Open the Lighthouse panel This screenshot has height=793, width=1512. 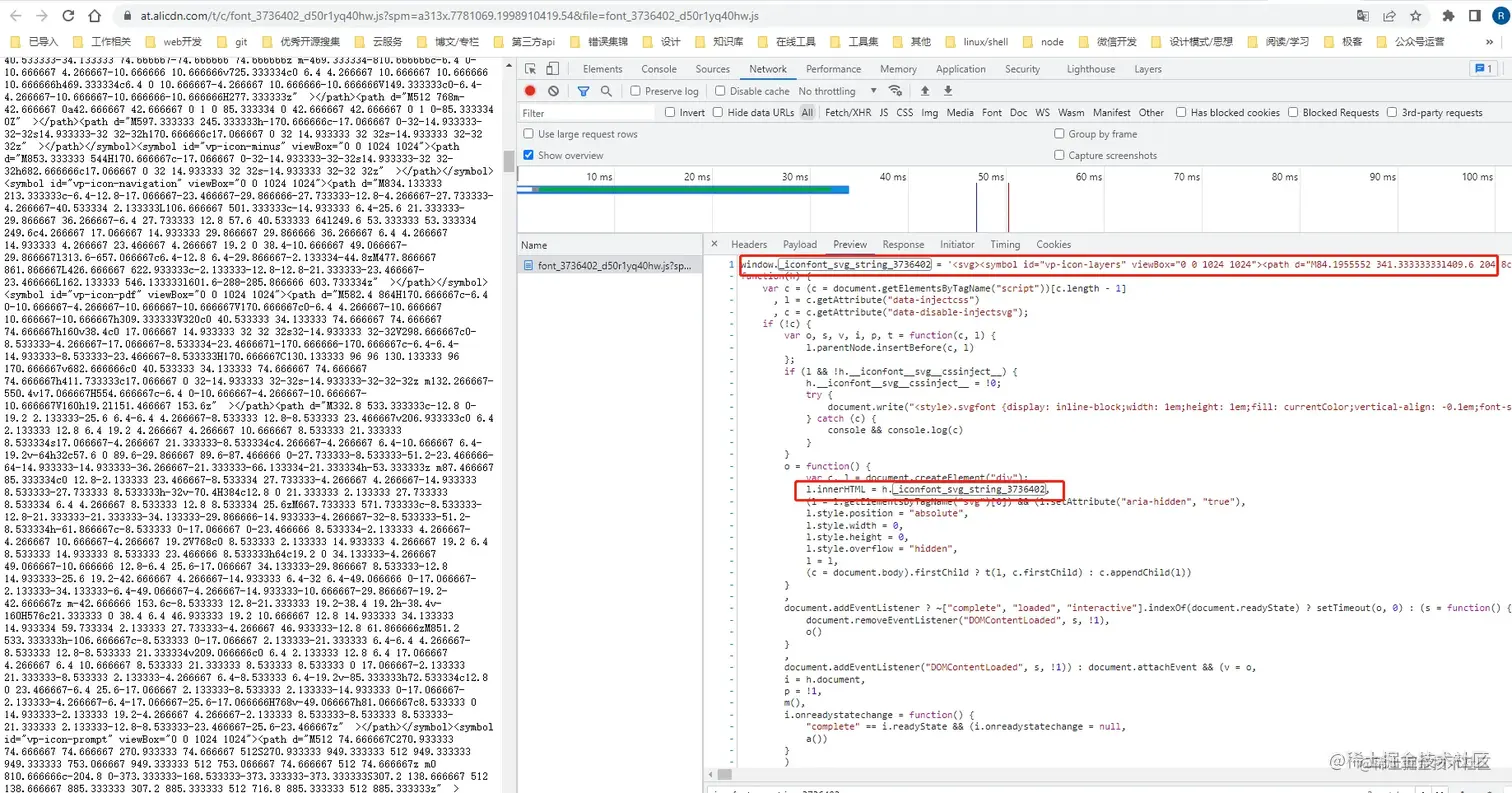(x=1091, y=69)
